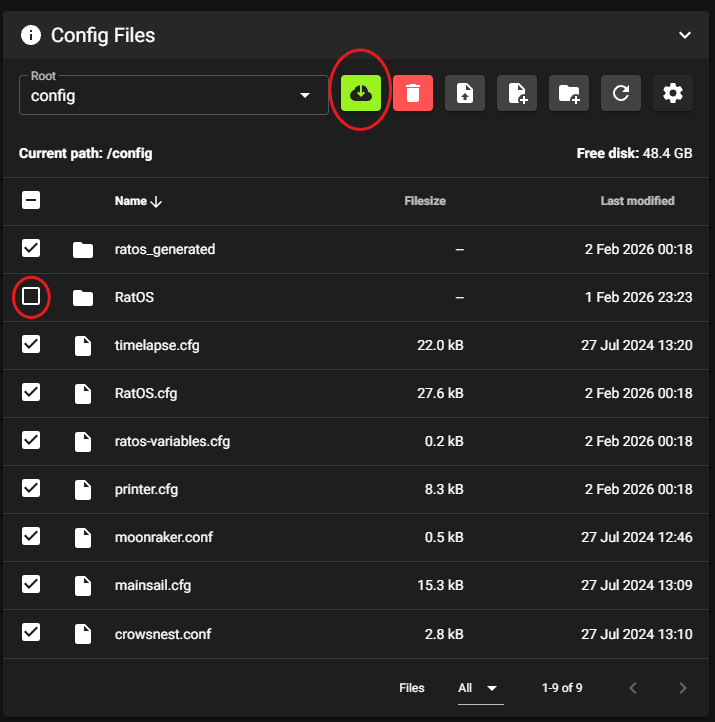Click the 27 Jul 2024 12:46 date
Image resolution: width=715 pixels, height=722 pixels.
click(x=637, y=537)
